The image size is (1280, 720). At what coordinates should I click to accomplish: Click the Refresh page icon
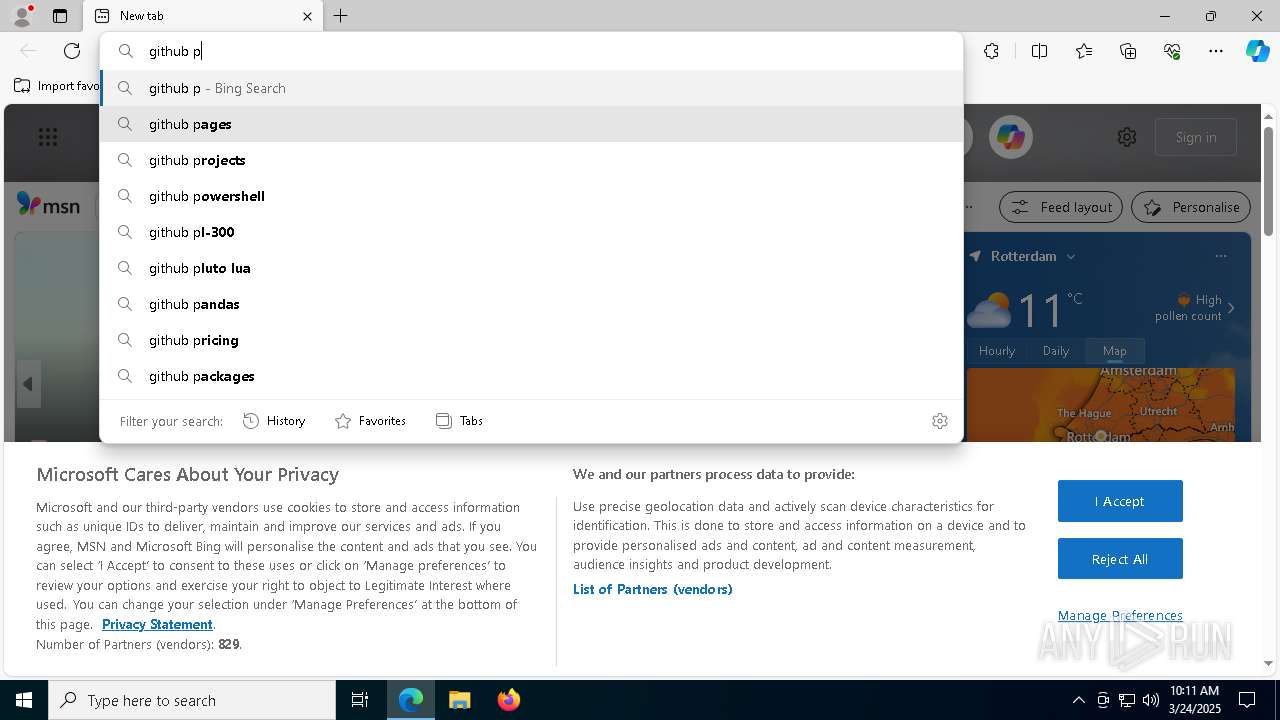click(72, 51)
